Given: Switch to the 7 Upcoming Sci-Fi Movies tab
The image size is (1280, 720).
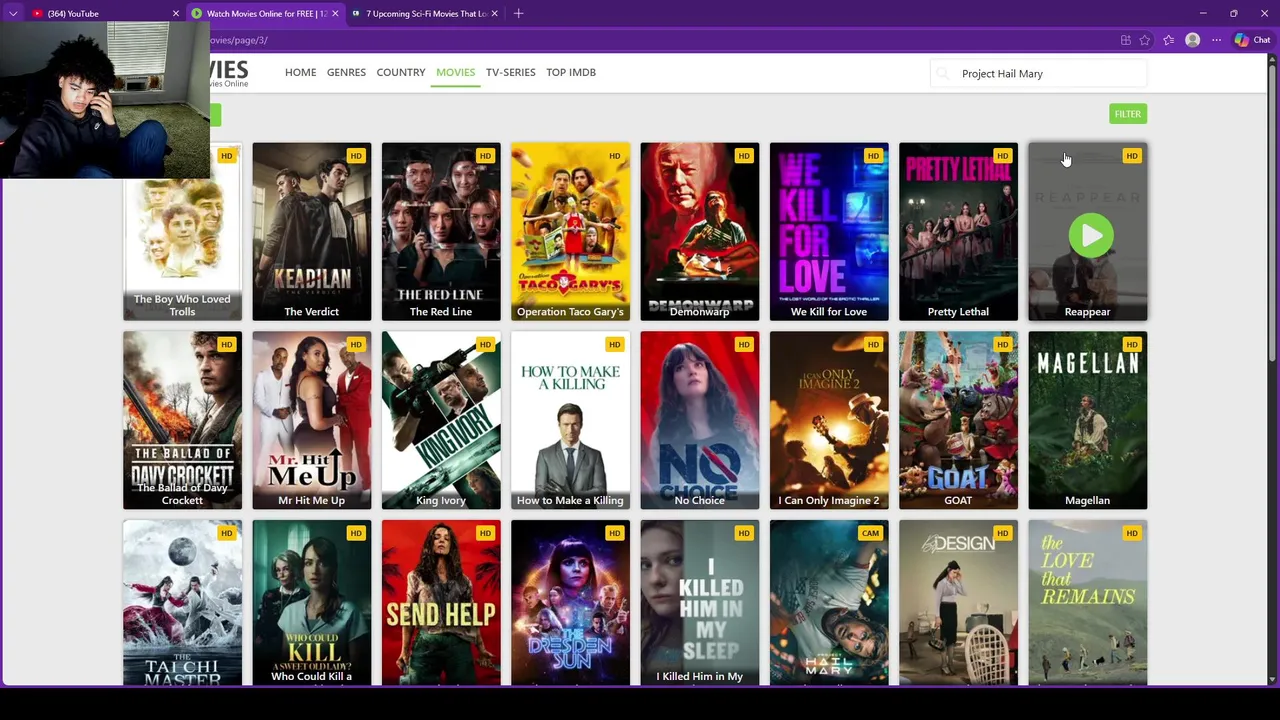Looking at the screenshot, I should 425,13.
